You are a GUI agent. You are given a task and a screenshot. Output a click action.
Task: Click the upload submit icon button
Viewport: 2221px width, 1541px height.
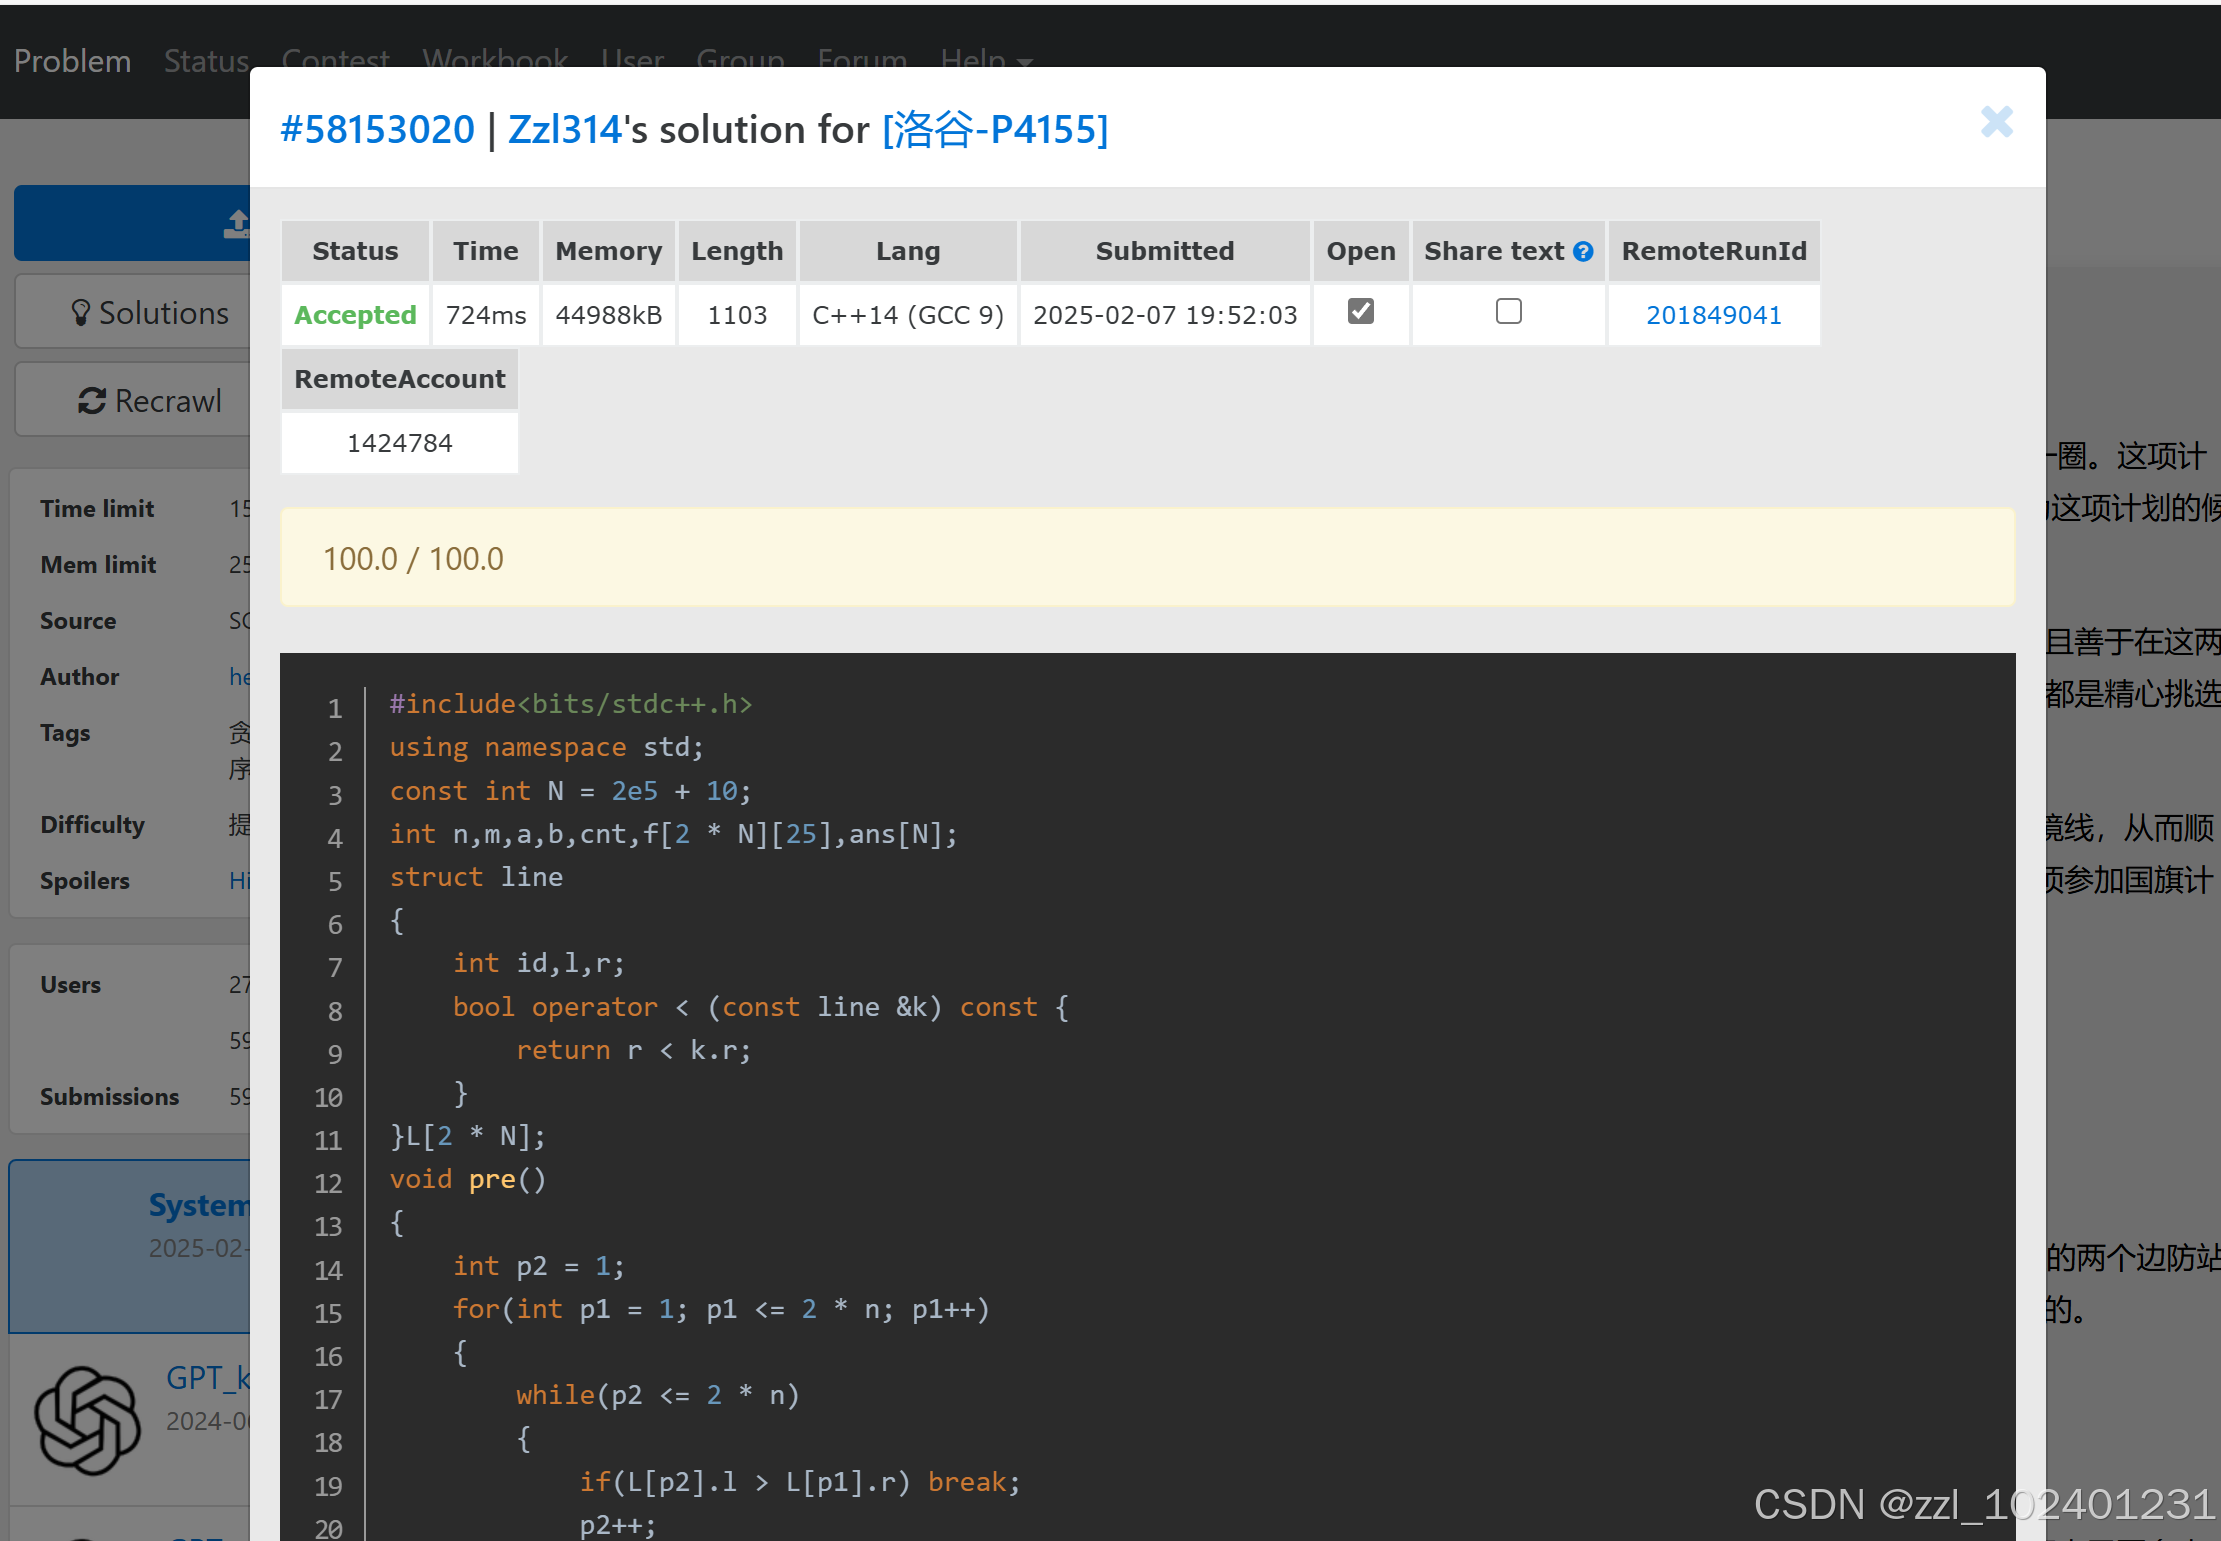pos(236,223)
